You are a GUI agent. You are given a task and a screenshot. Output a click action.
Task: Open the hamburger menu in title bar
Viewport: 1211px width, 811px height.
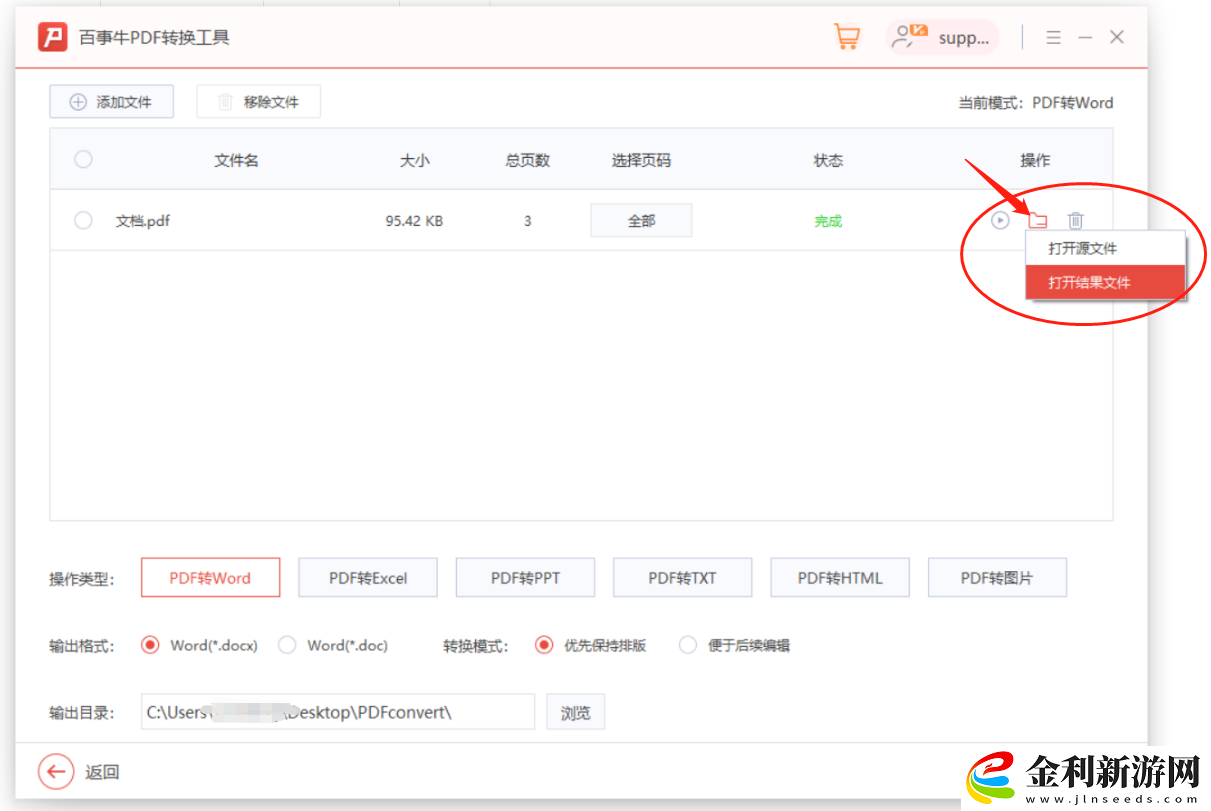[x=1053, y=38]
